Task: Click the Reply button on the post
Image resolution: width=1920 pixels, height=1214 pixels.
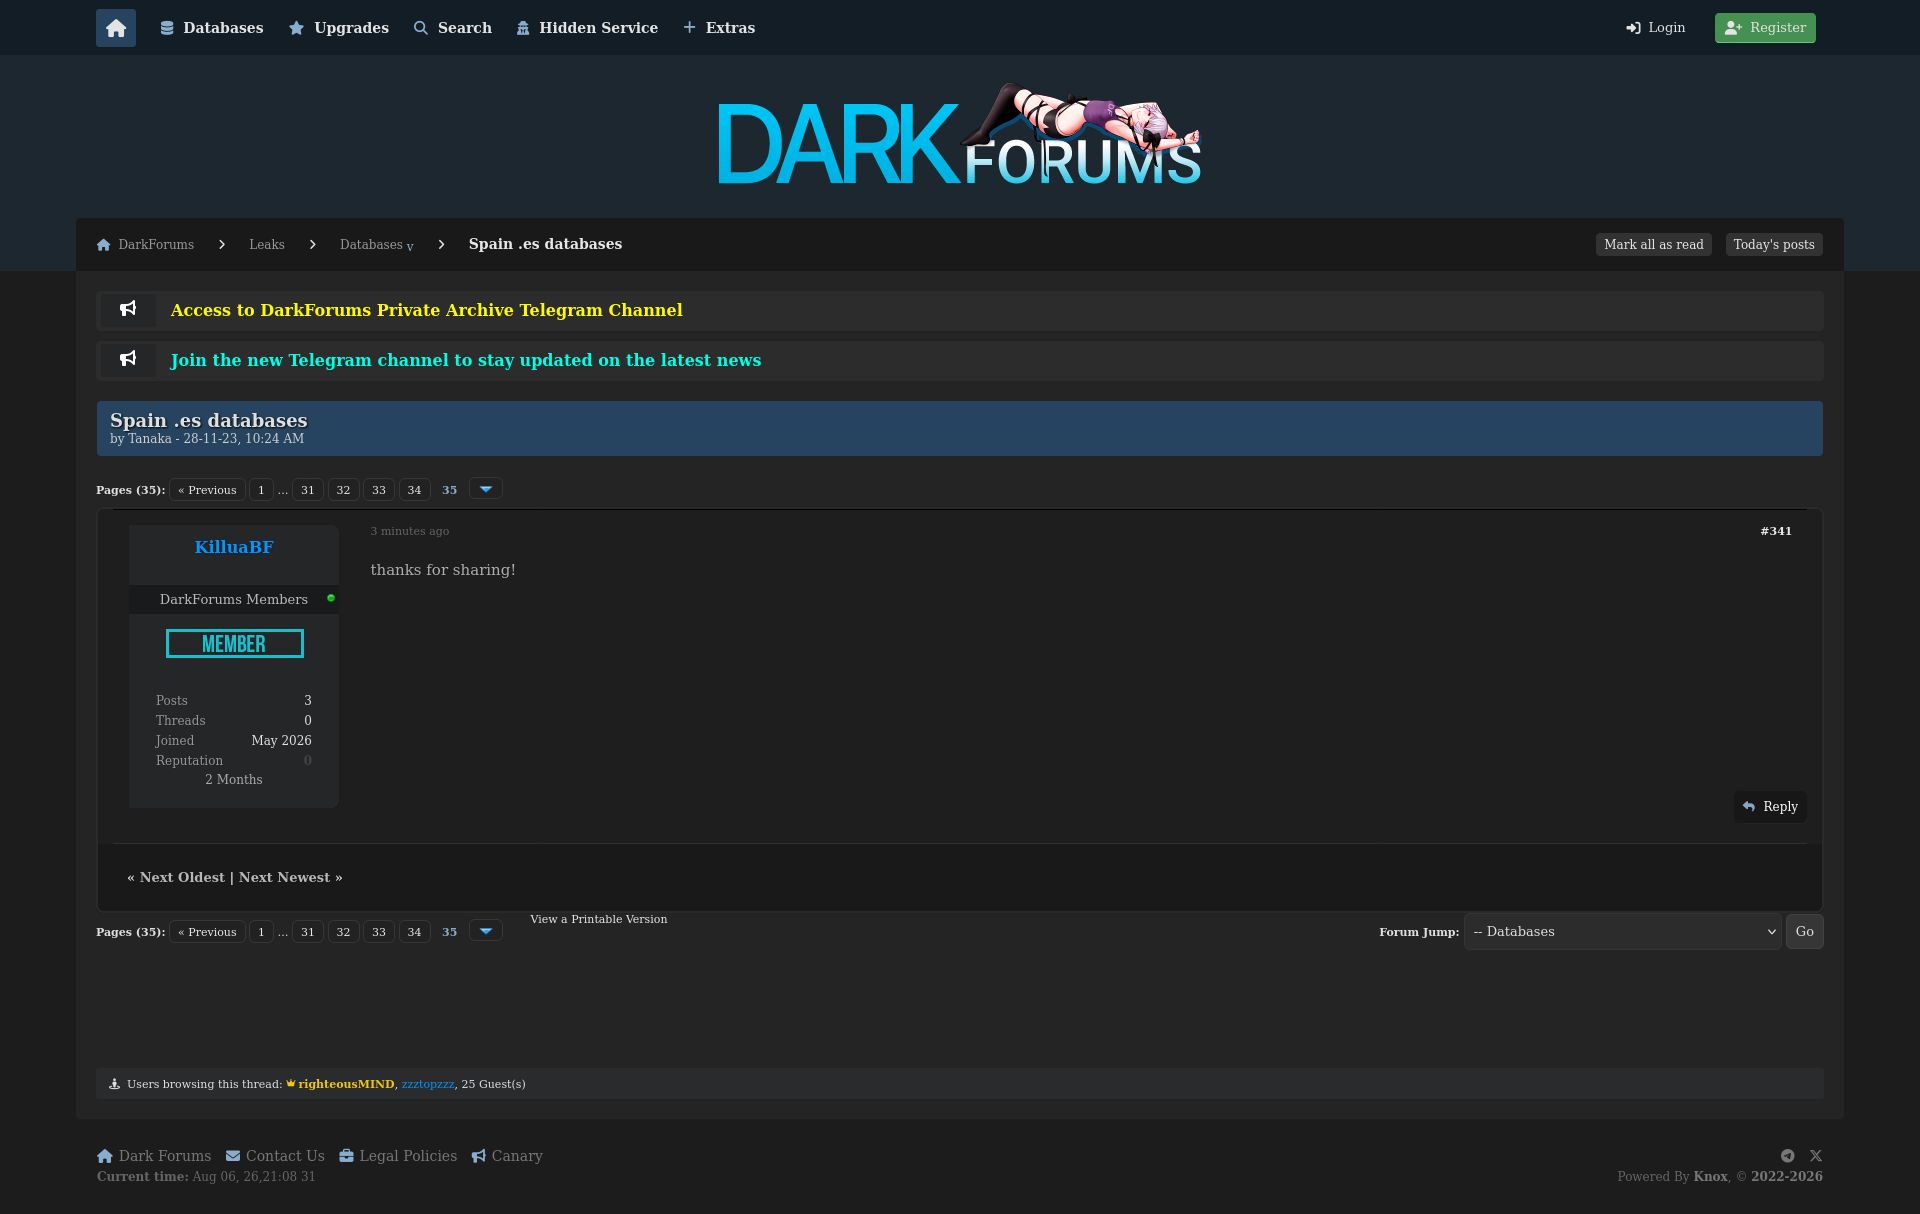Action: (1770, 807)
